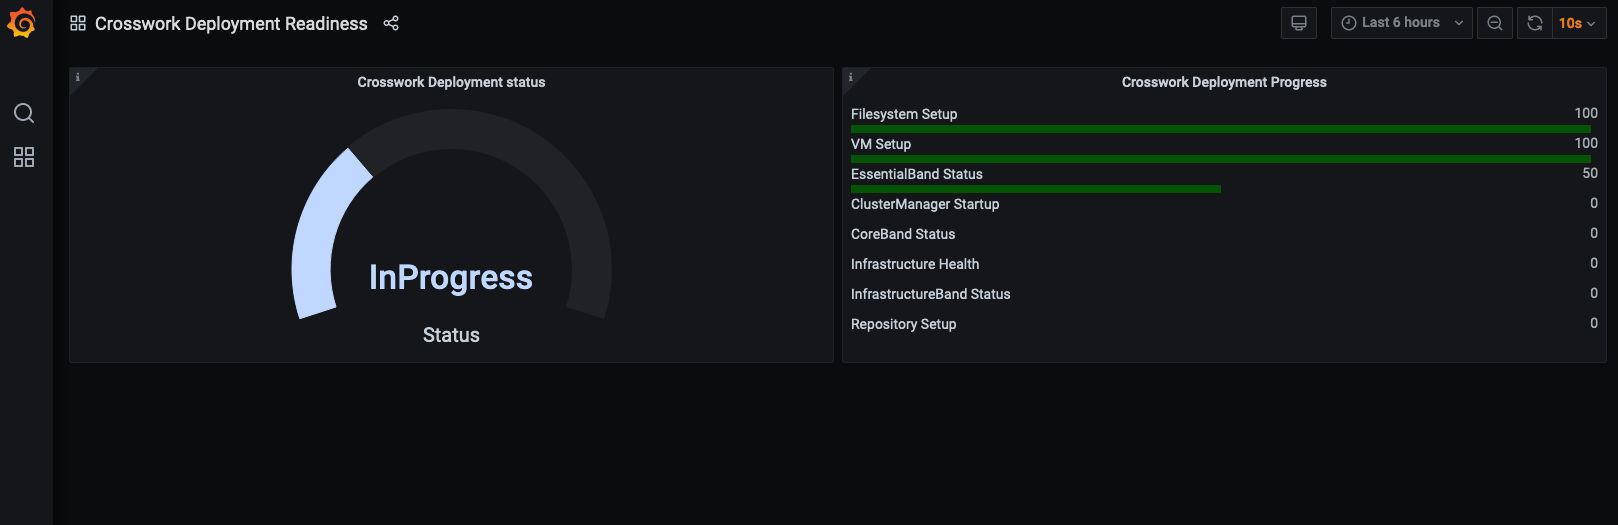Toggle the cycle view mode monitor icon
The image size is (1618, 525).
[1299, 23]
